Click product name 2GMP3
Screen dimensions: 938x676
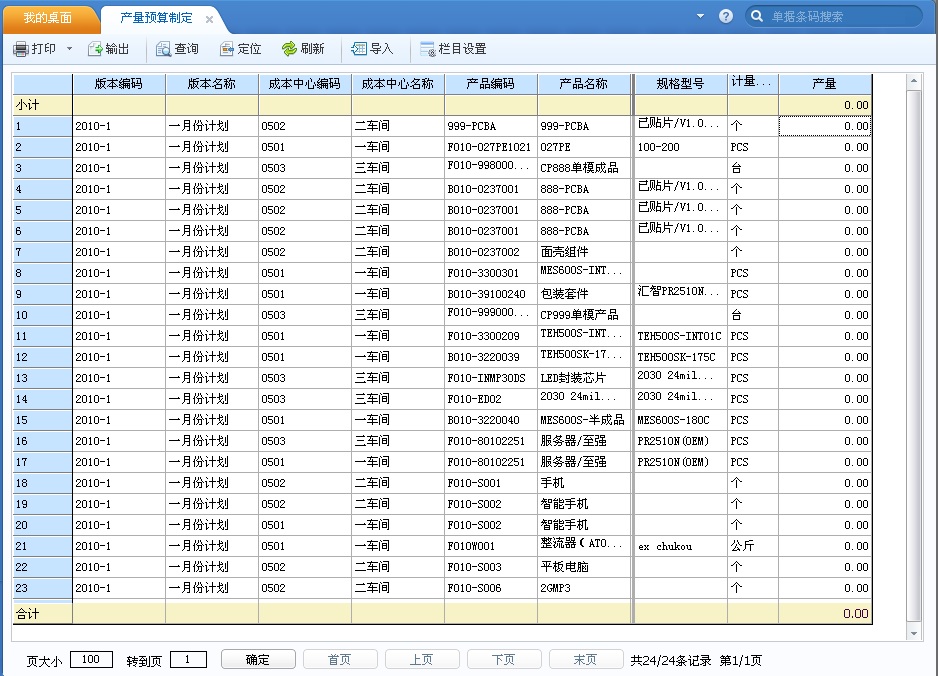(x=555, y=588)
